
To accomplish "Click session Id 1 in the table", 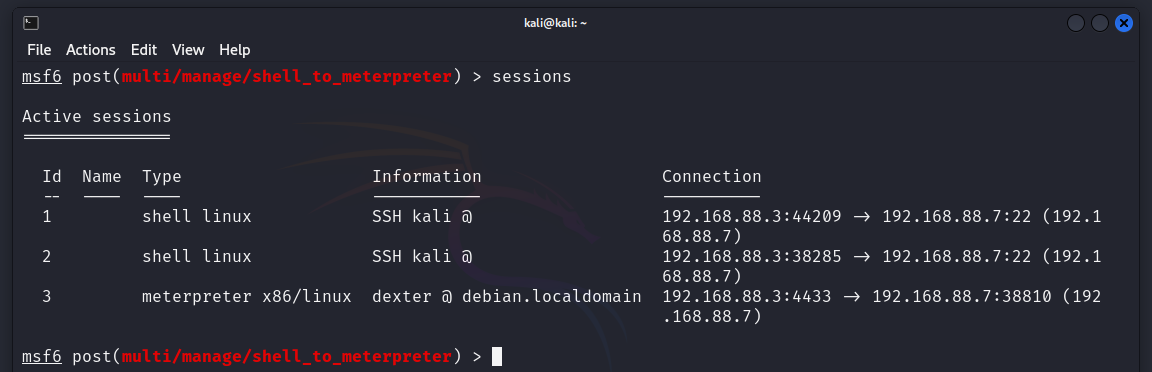I will 47,217.
